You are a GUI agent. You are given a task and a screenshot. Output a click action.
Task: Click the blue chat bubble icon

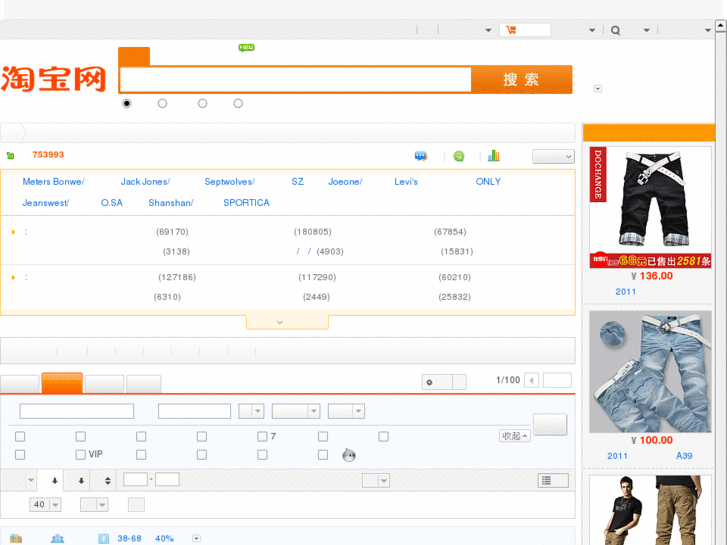point(421,156)
